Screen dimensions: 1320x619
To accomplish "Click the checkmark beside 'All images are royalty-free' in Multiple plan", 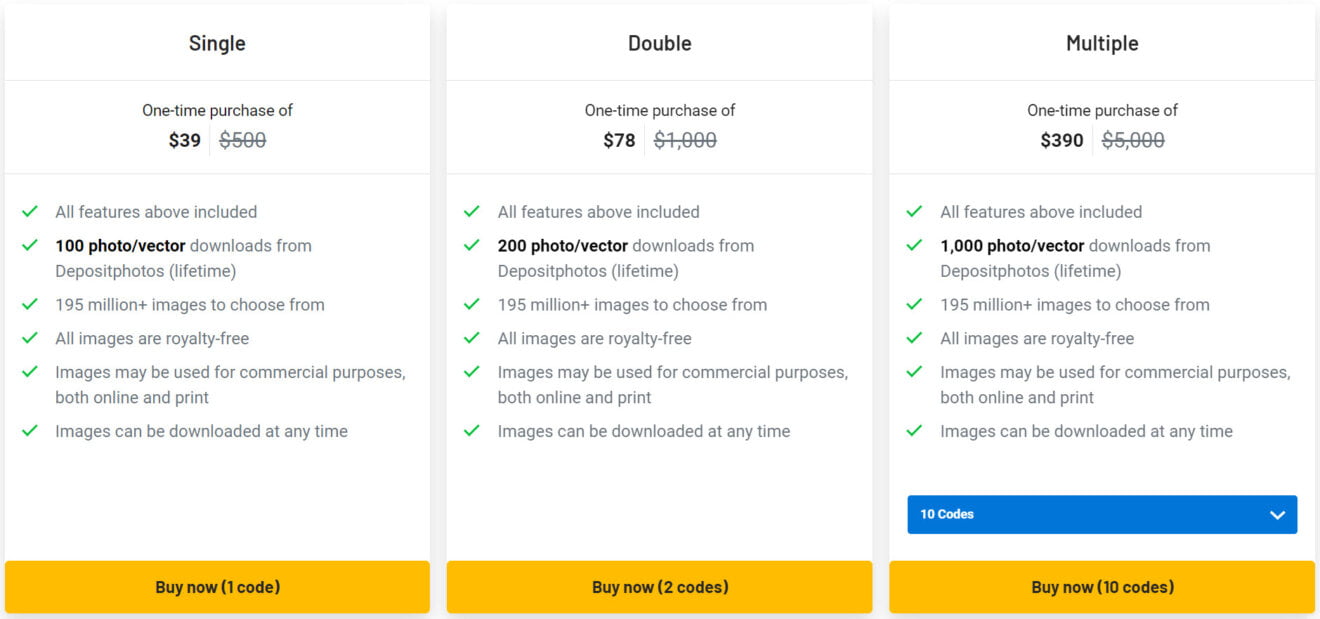I will pyautogui.click(x=913, y=338).
